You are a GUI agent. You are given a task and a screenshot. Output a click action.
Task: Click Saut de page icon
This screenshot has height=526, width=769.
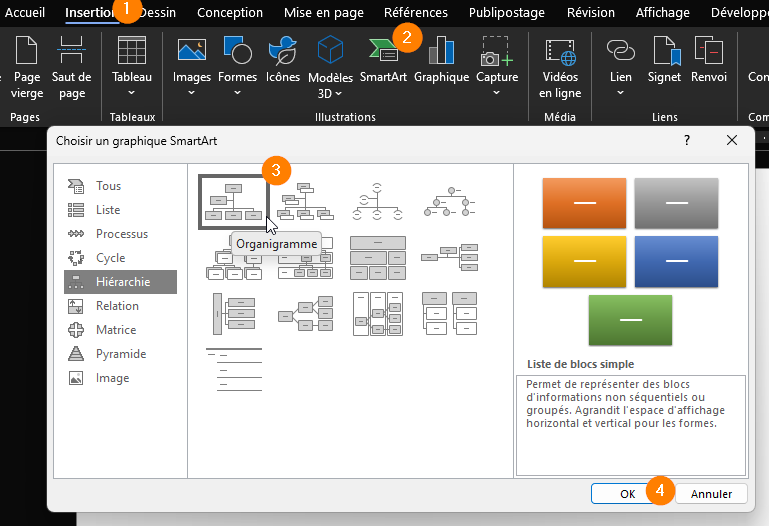[x=71, y=62]
